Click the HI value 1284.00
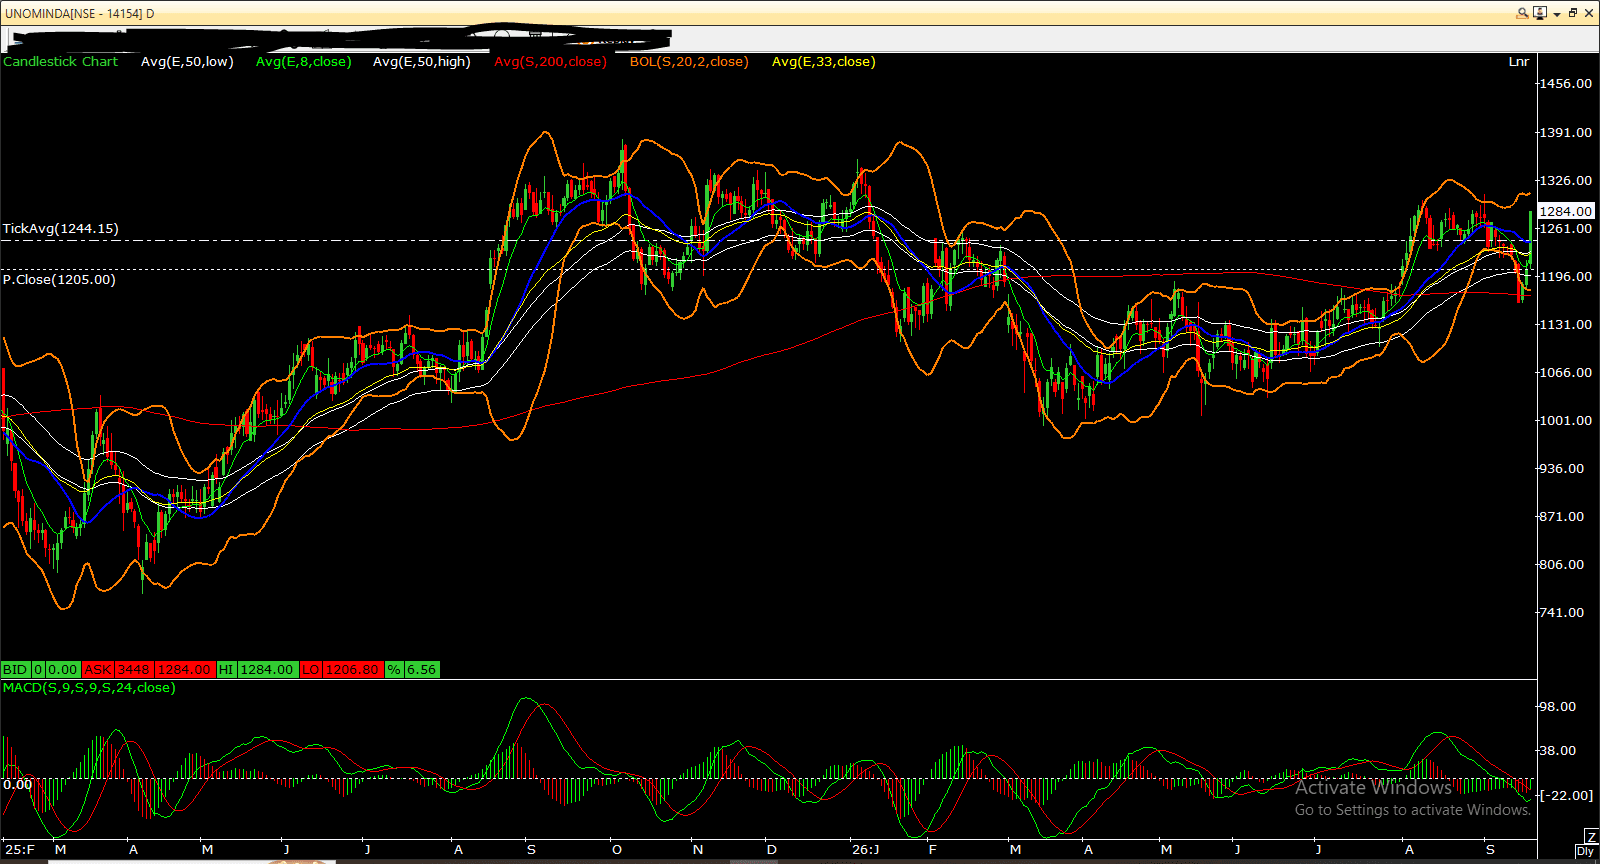The width and height of the screenshot is (1600, 864). coord(267,670)
